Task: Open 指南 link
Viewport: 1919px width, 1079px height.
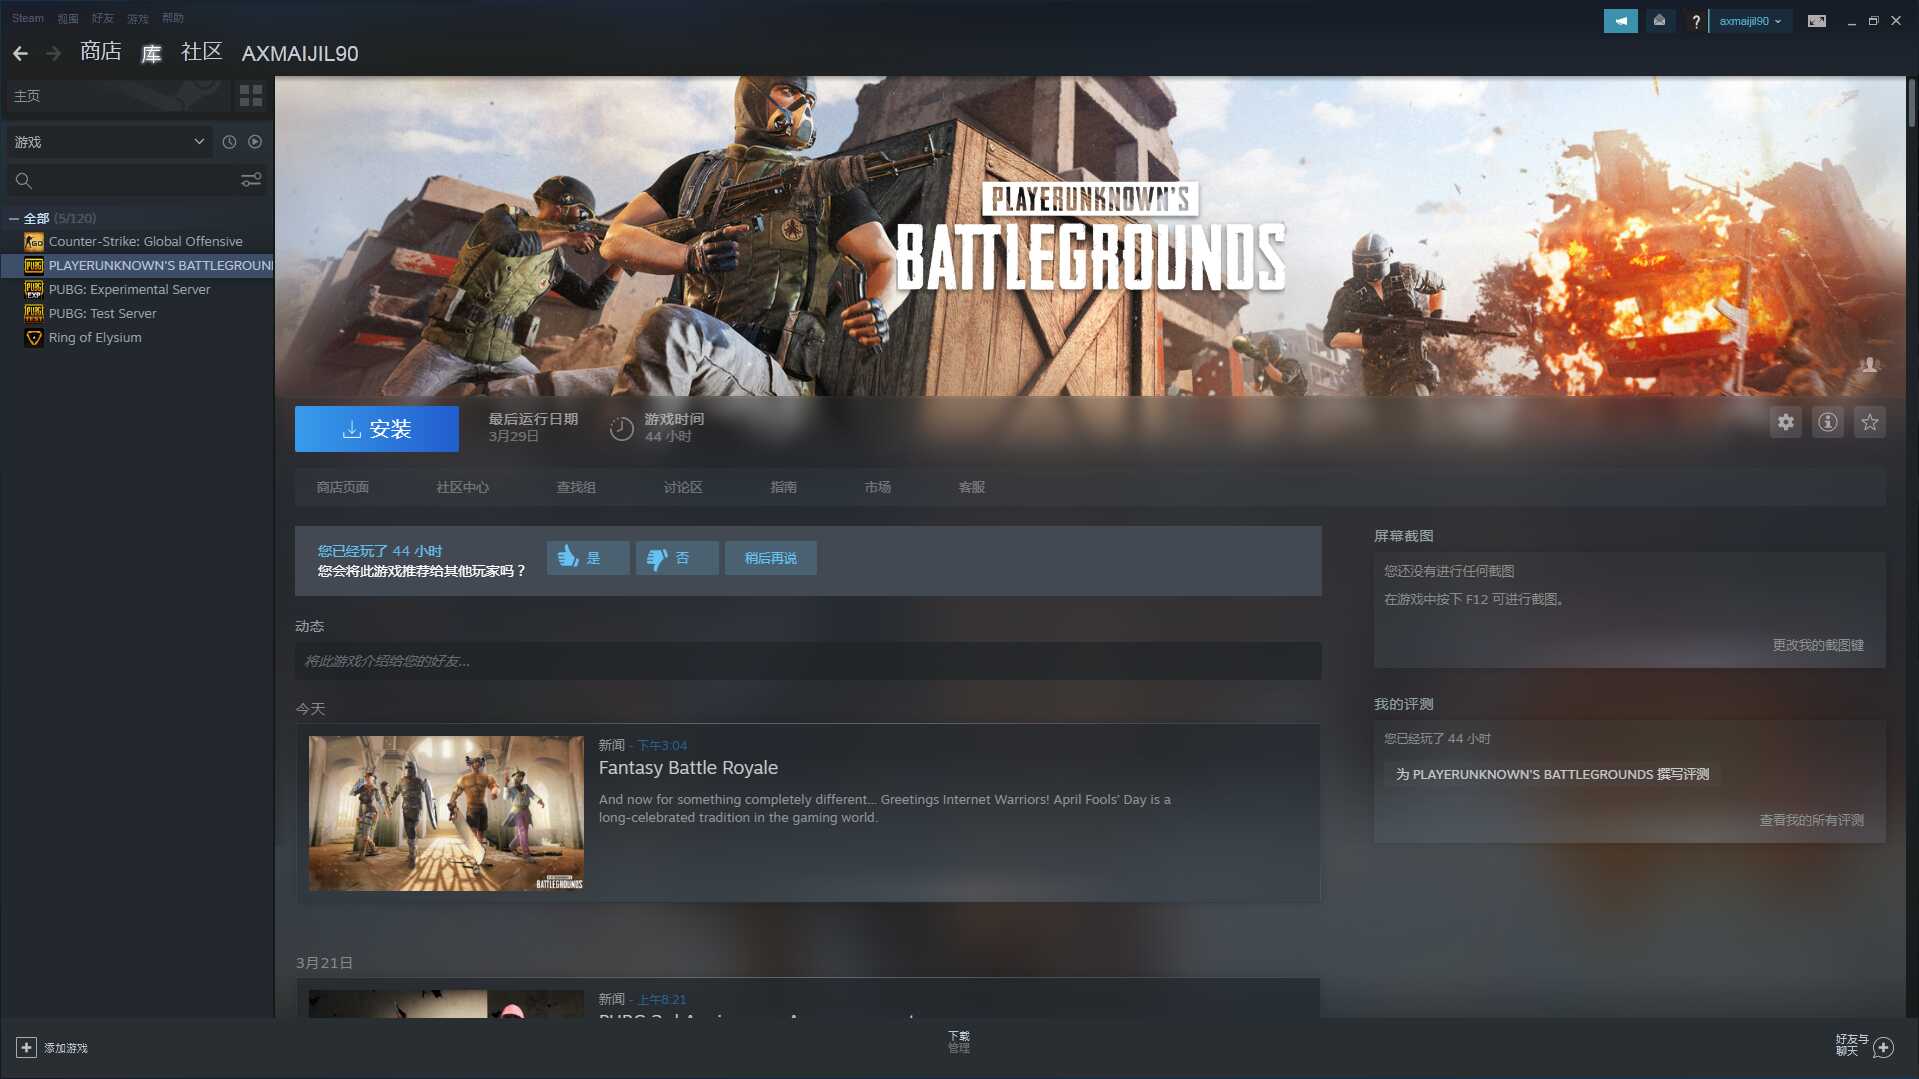Action: 784,487
